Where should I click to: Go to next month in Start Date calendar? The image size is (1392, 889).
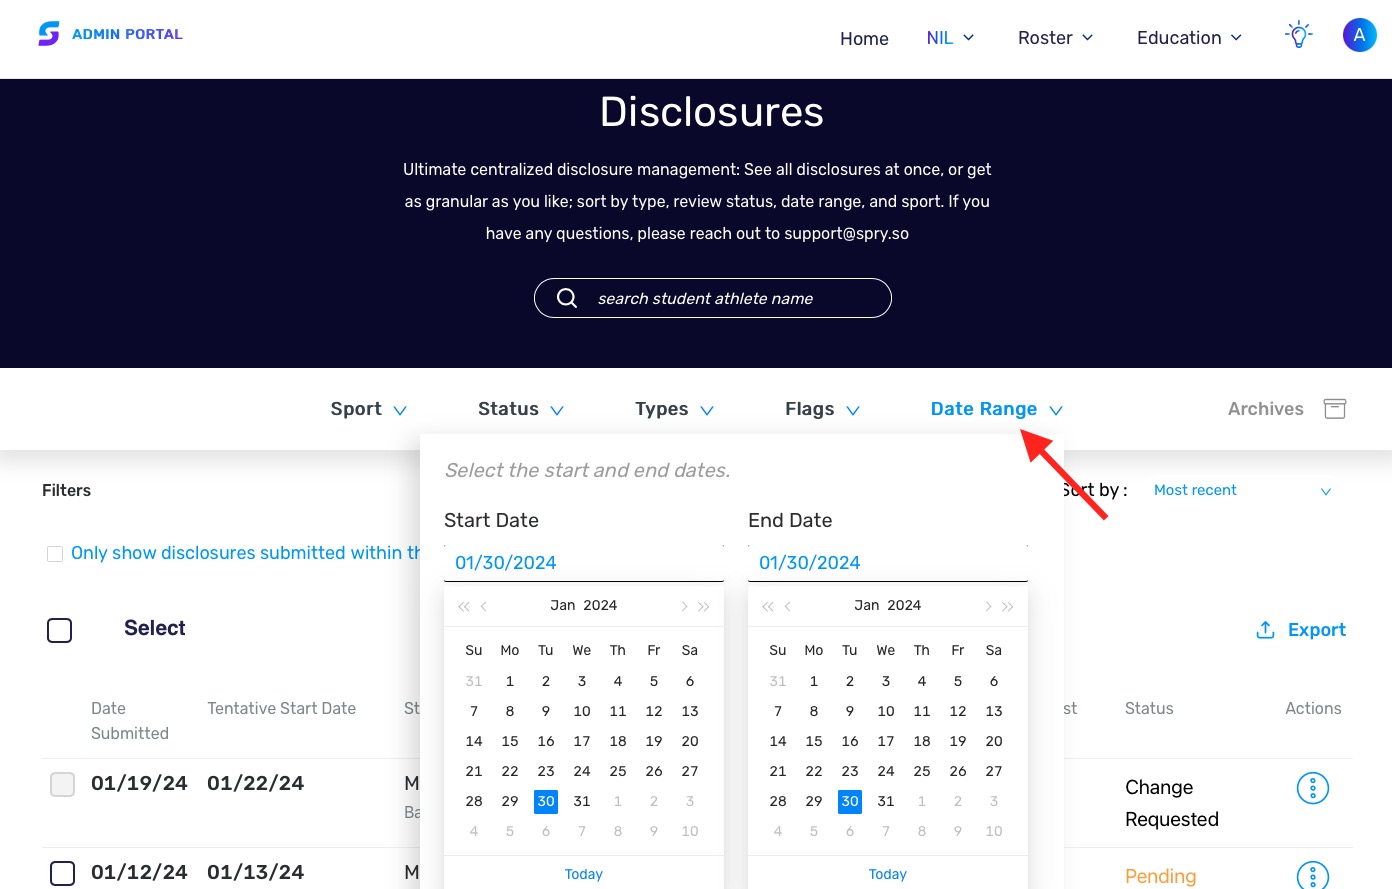[684, 606]
